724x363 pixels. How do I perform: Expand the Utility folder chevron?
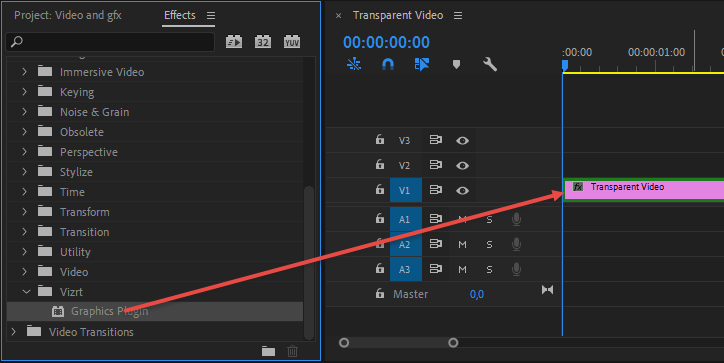coord(24,252)
